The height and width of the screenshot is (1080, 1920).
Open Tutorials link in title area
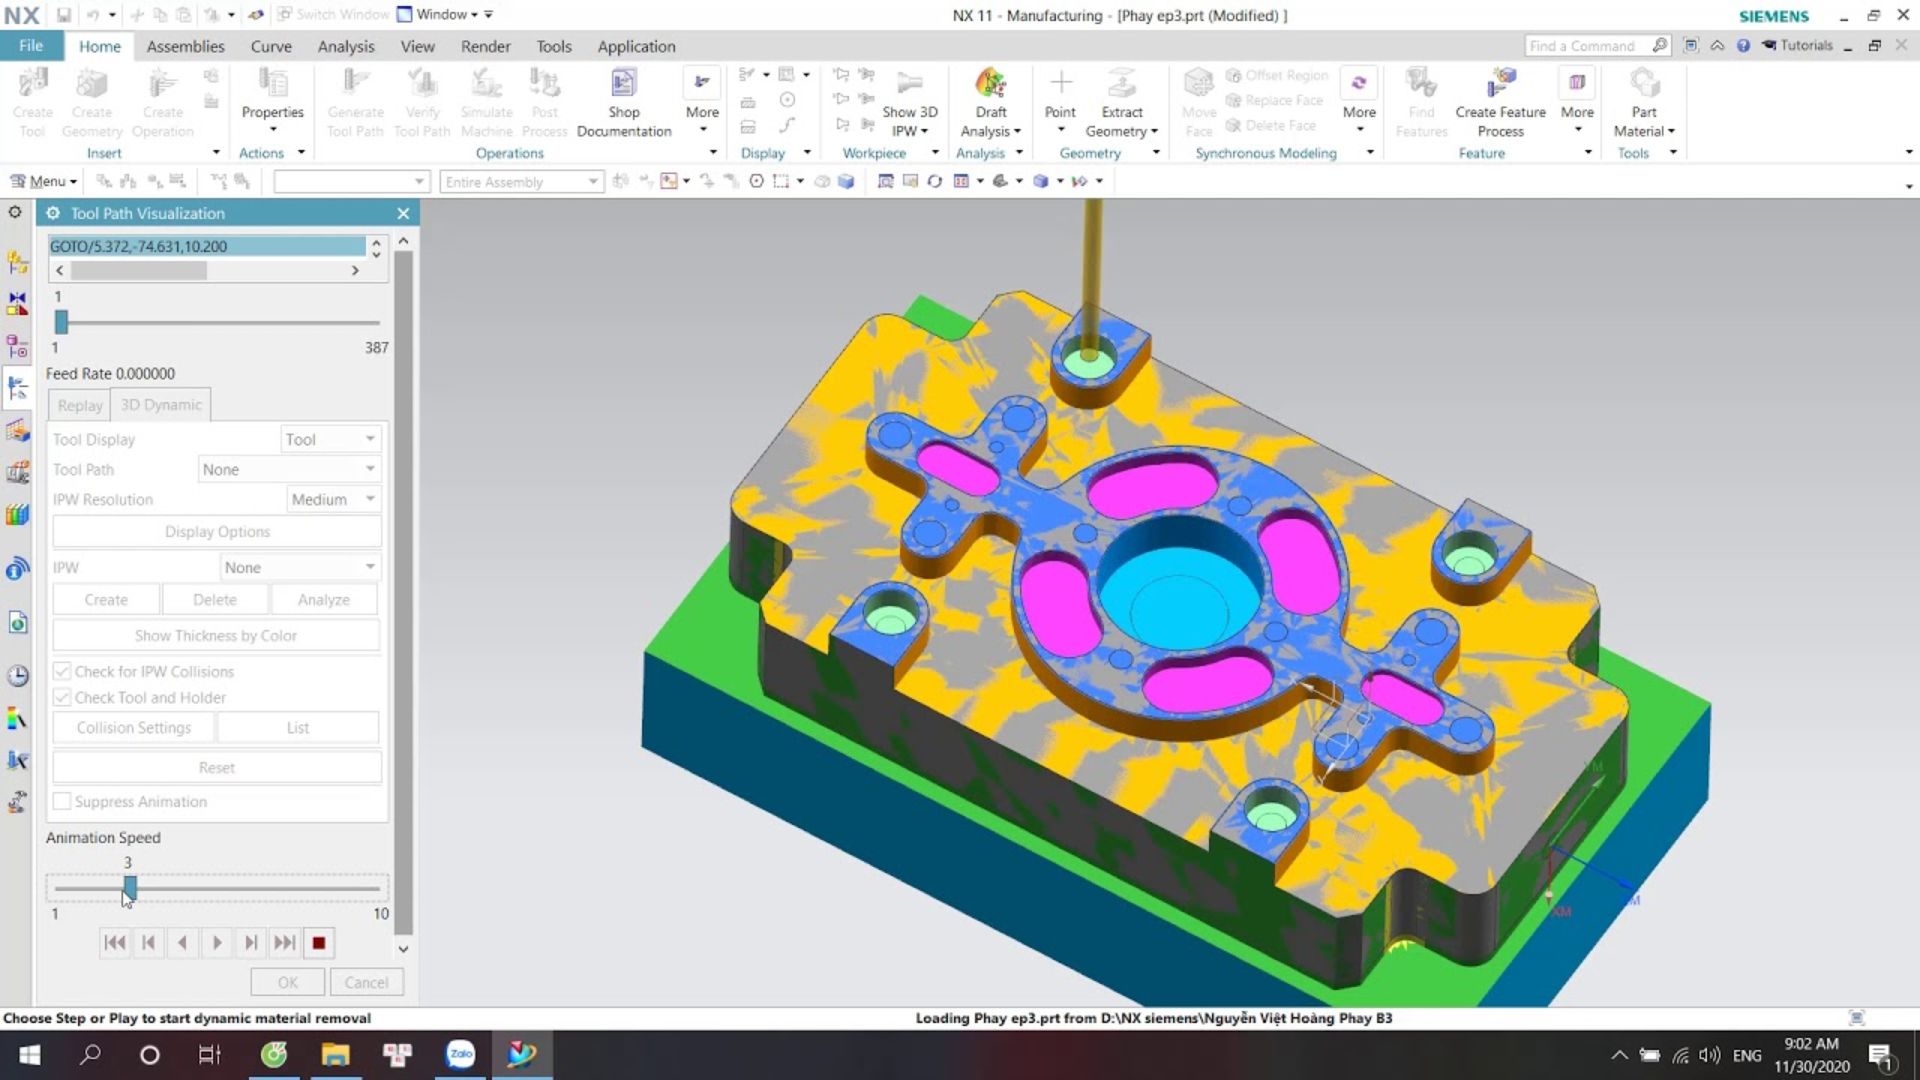[1796, 45]
